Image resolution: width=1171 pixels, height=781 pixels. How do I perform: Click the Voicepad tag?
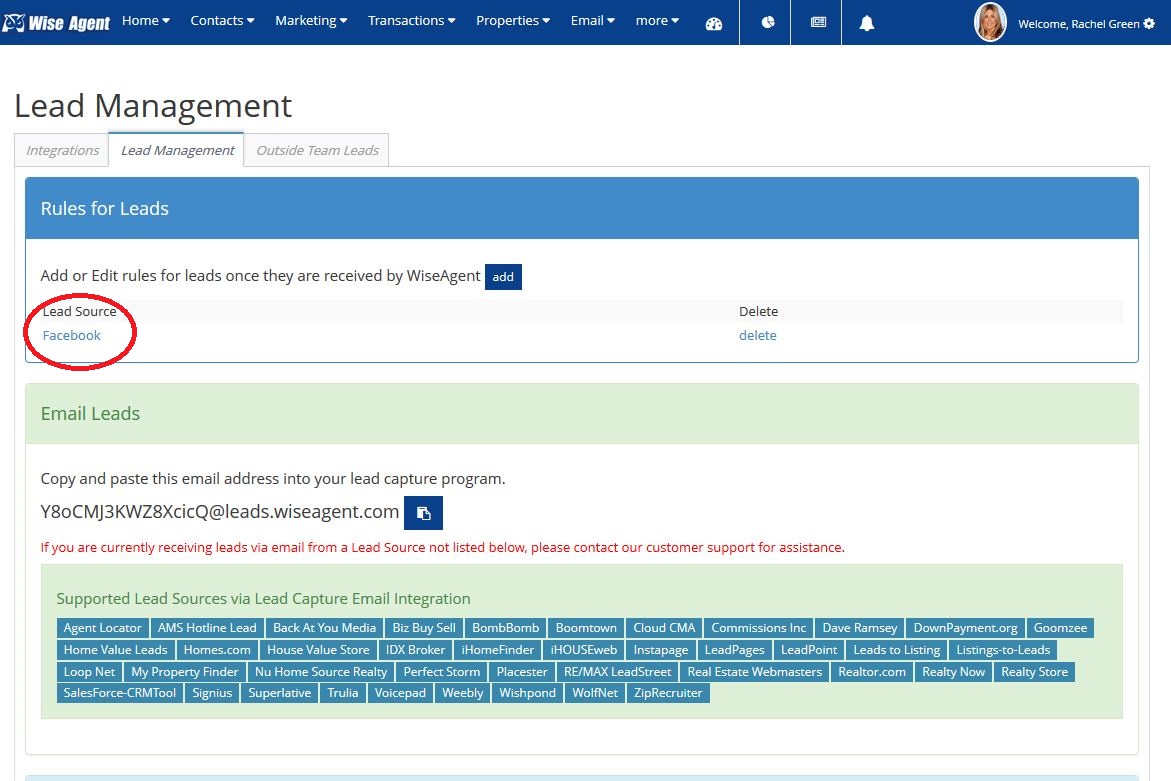pos(400,693)
